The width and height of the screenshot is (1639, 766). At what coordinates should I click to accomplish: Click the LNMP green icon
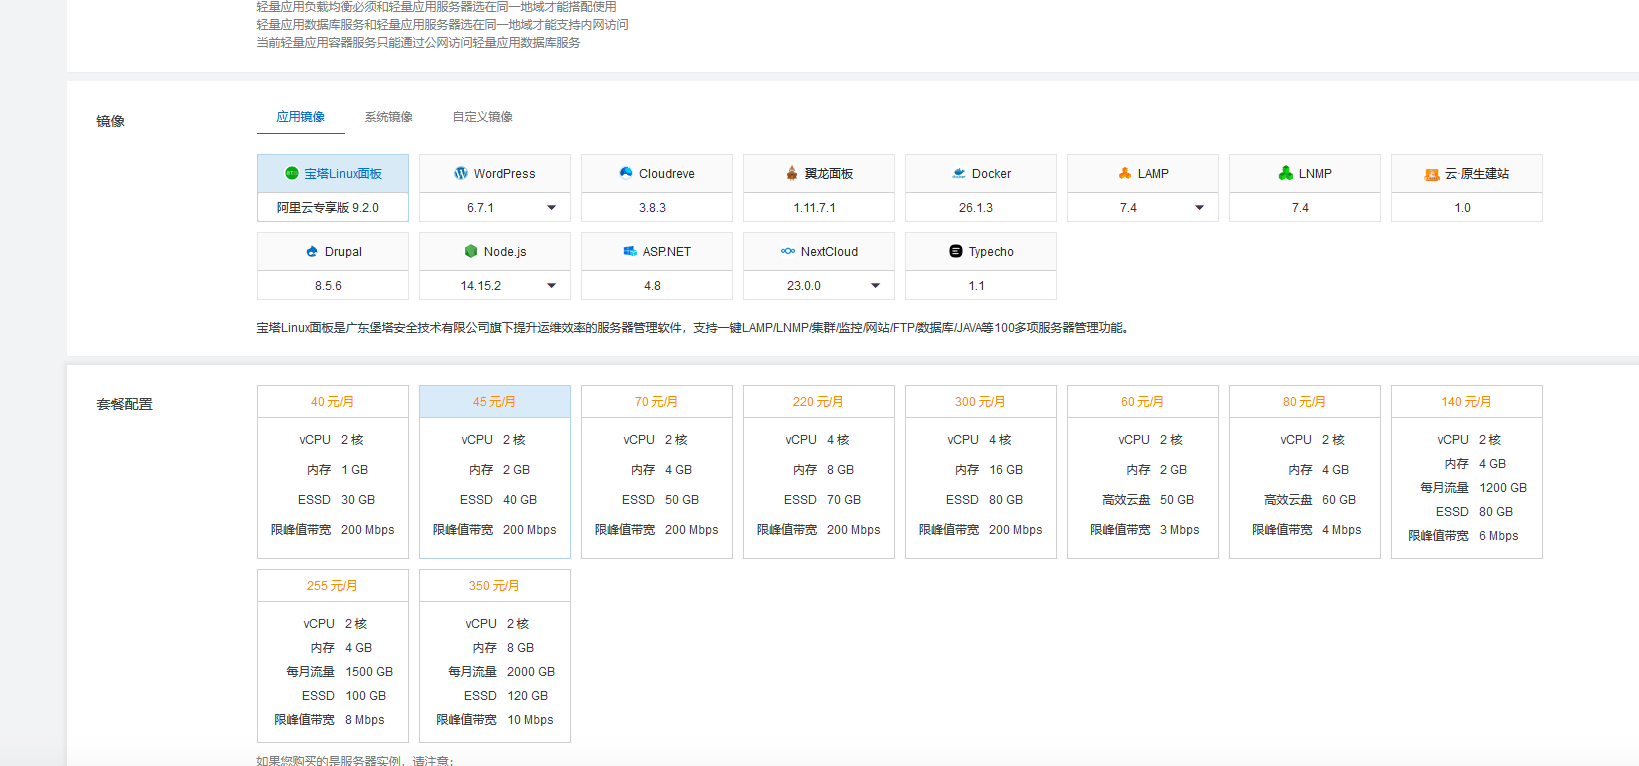tap(1286, 173)
